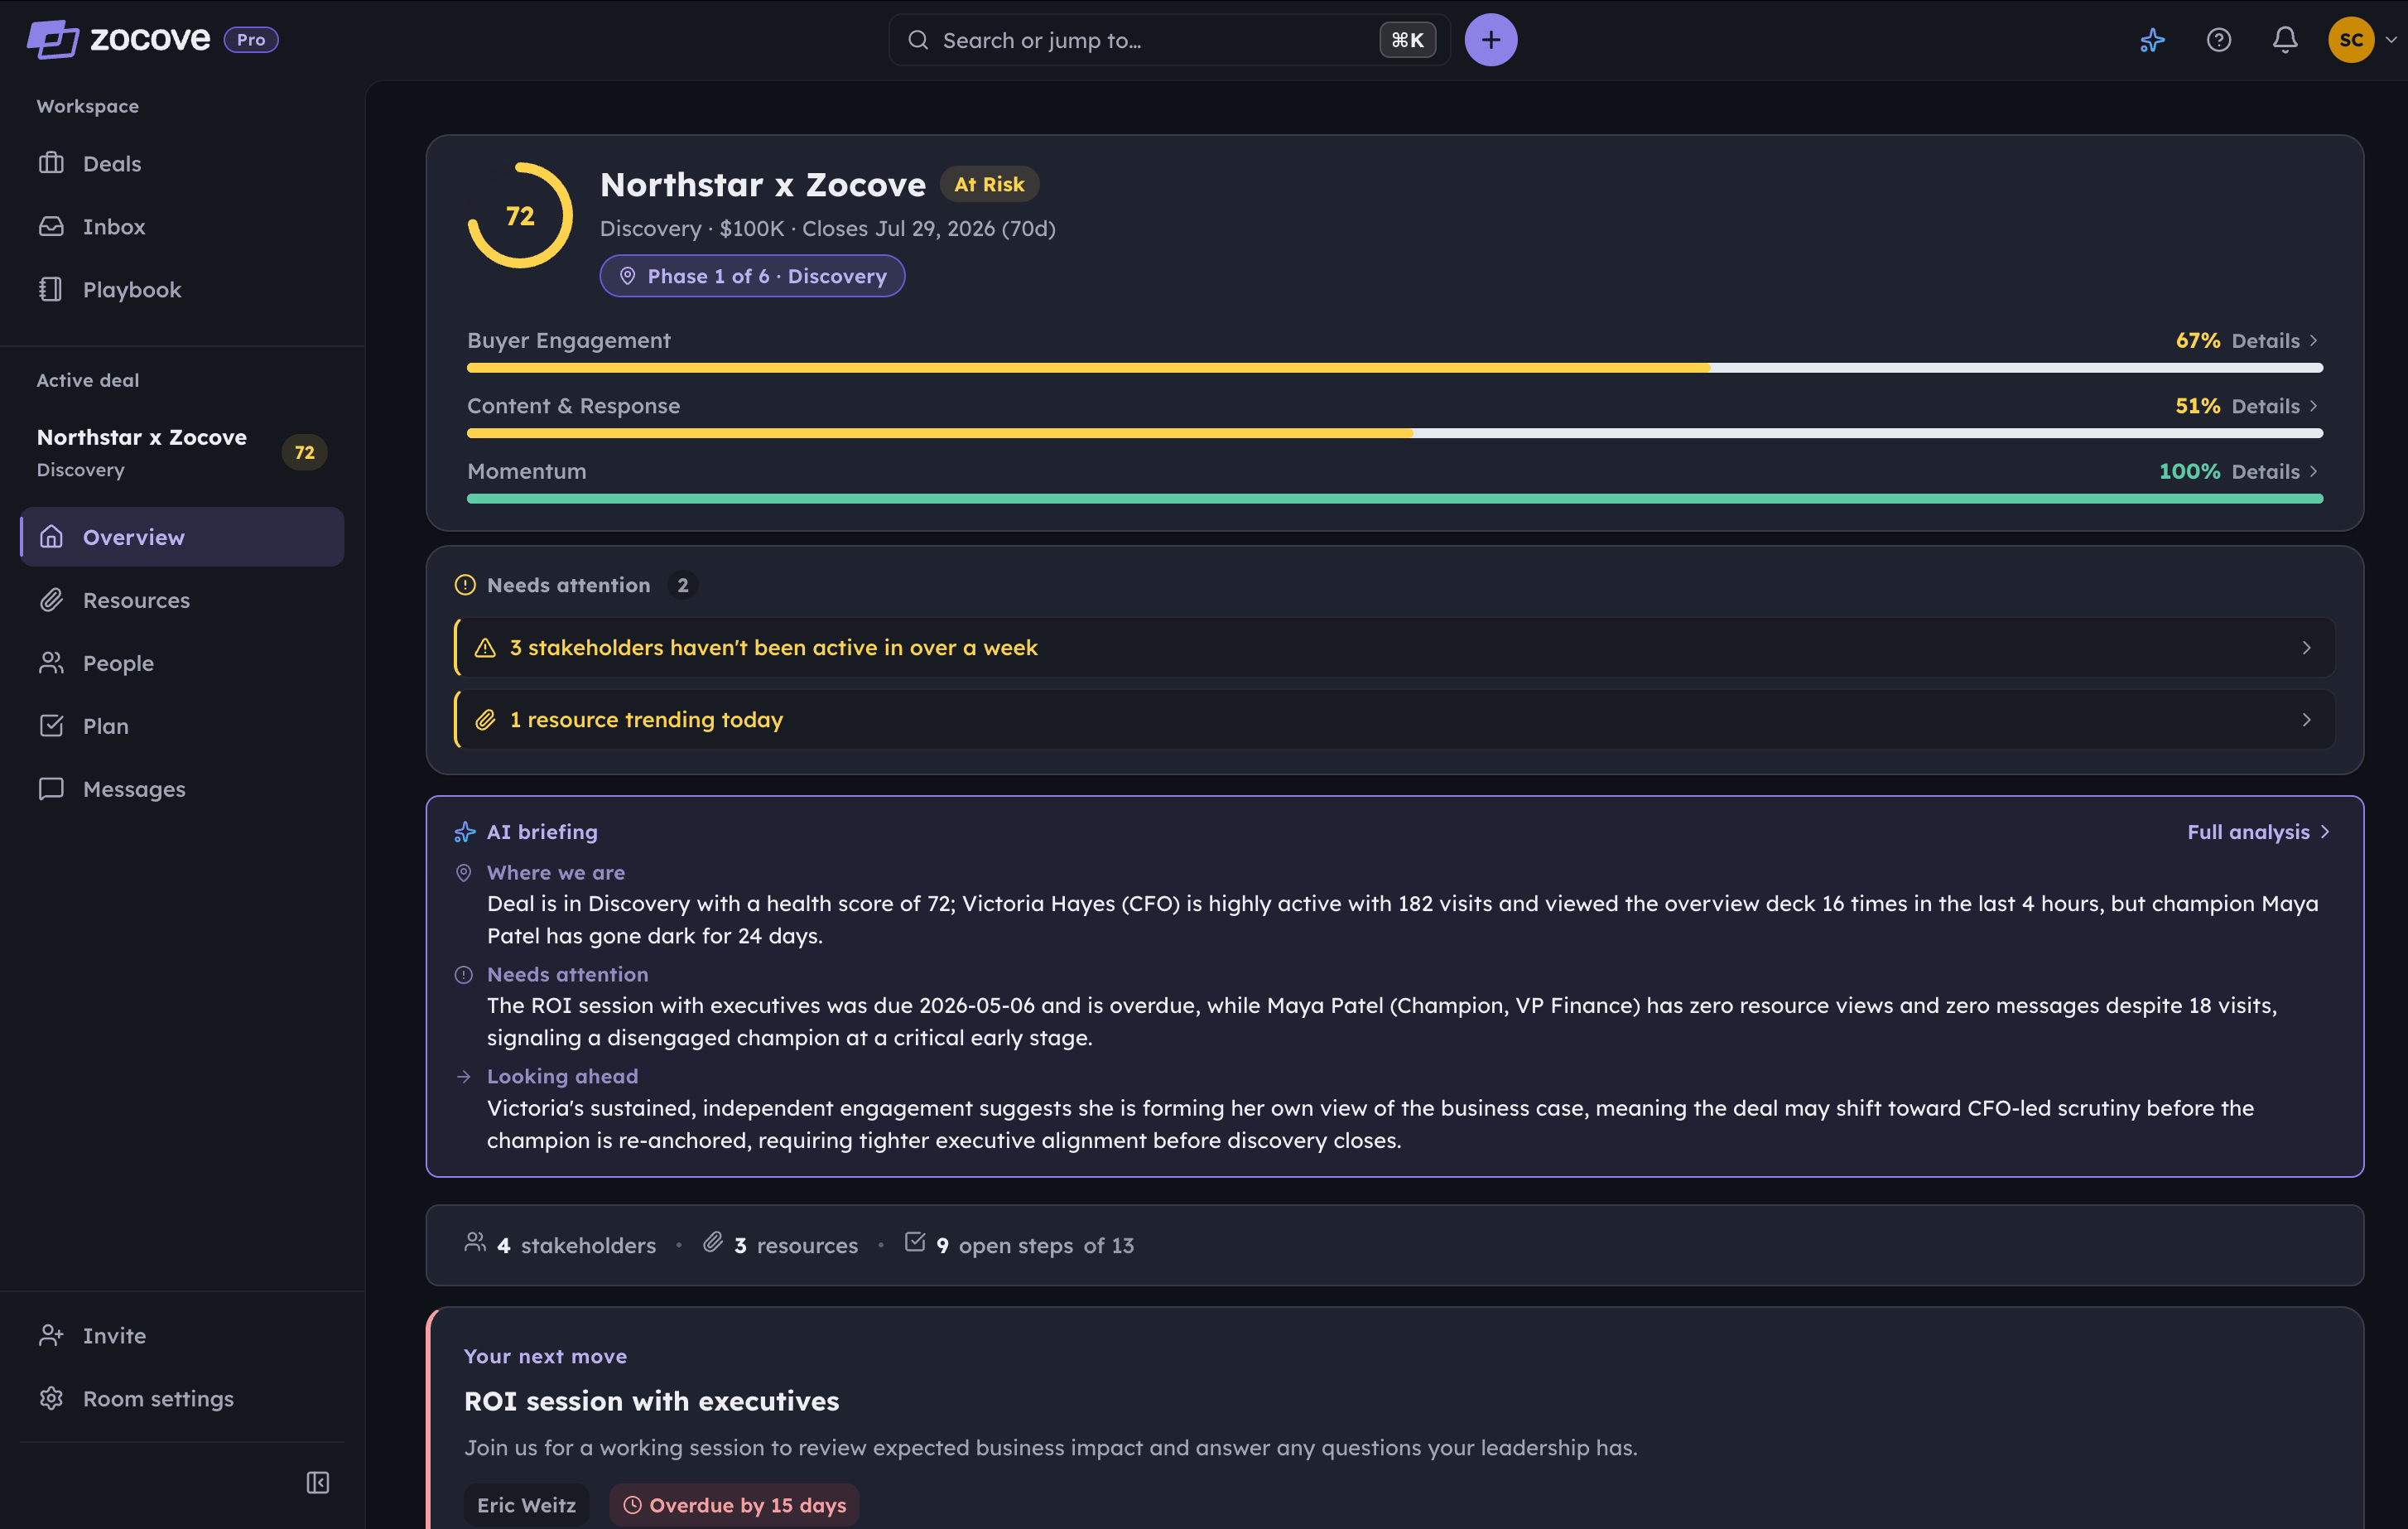Click the warning triangle on stakeholders alert
This screenshot has width=2408, height=1529.
click(x=485, y=647)
